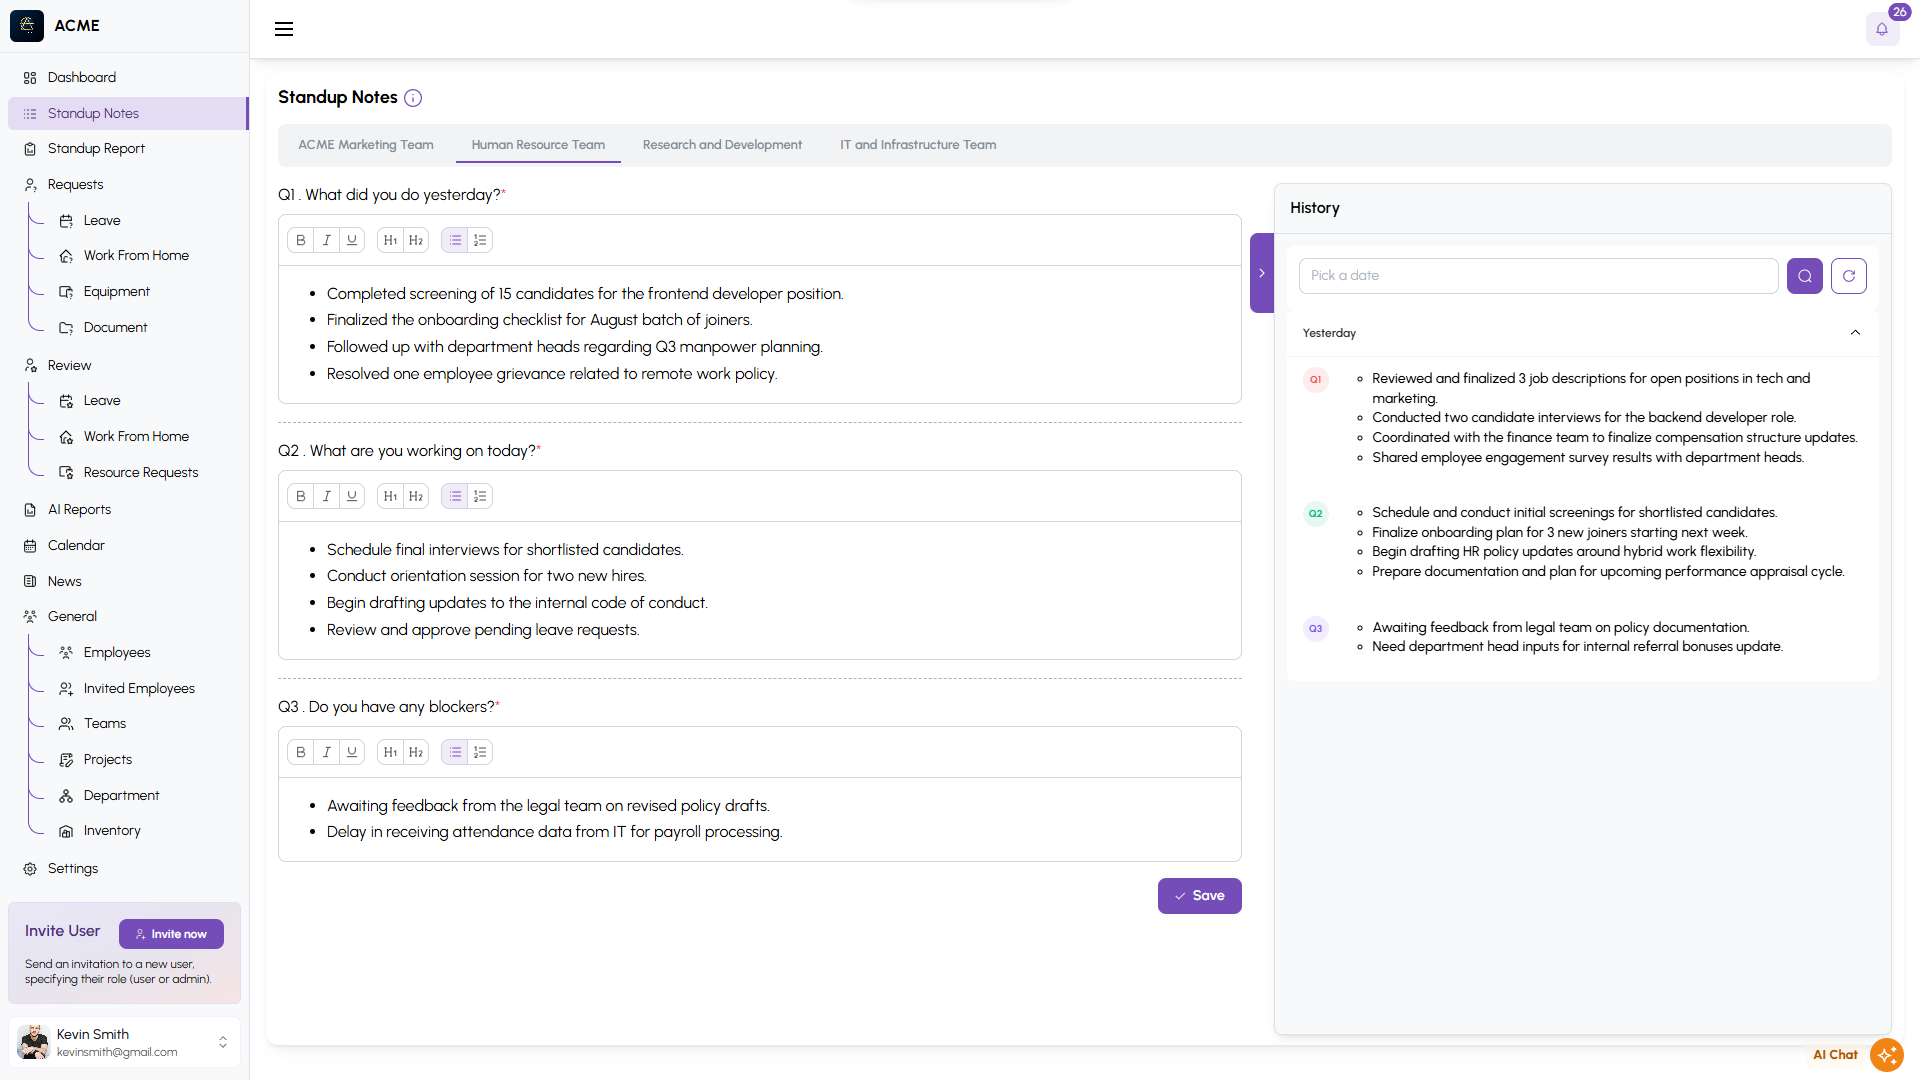Click H1 heading icon in Q2 editor
The height and width of the screenshot is (1080, 1920).
point(390,496)
